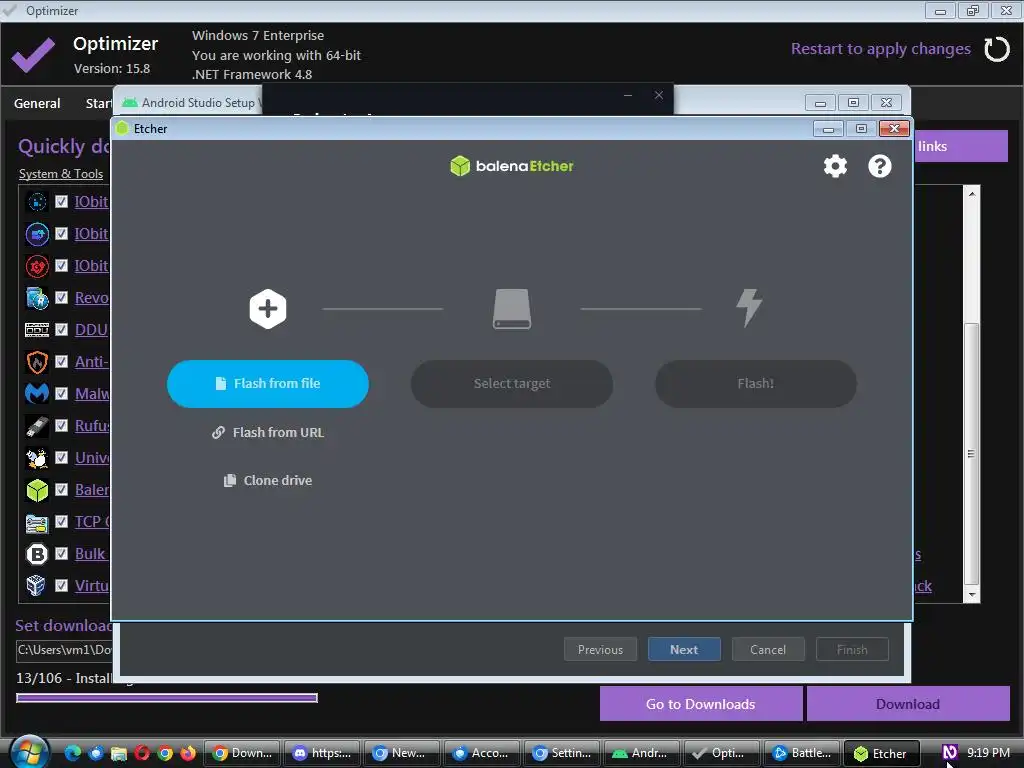This screenshot has height=768, width=1024.
Task: Click the lightning bolt flash icon
Action: pos(749,308)
